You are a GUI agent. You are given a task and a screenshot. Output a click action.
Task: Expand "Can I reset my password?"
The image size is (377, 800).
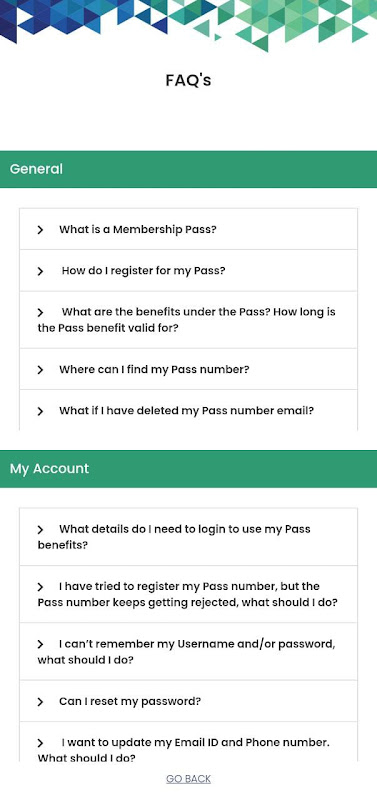[188, 702]
